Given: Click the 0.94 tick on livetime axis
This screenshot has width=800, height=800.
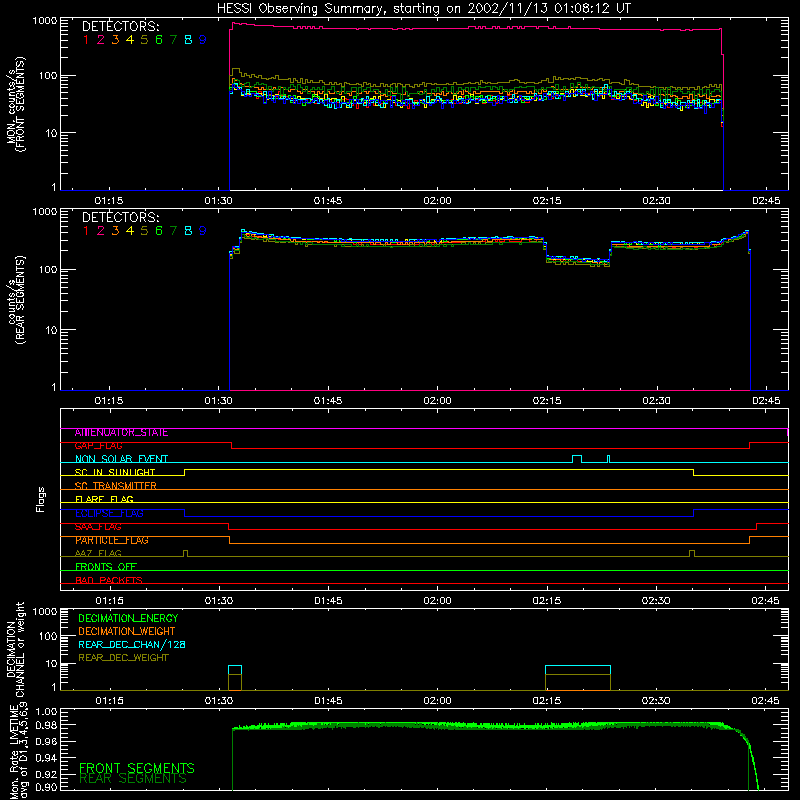Looking at the screenshot, I should point(46,758).
